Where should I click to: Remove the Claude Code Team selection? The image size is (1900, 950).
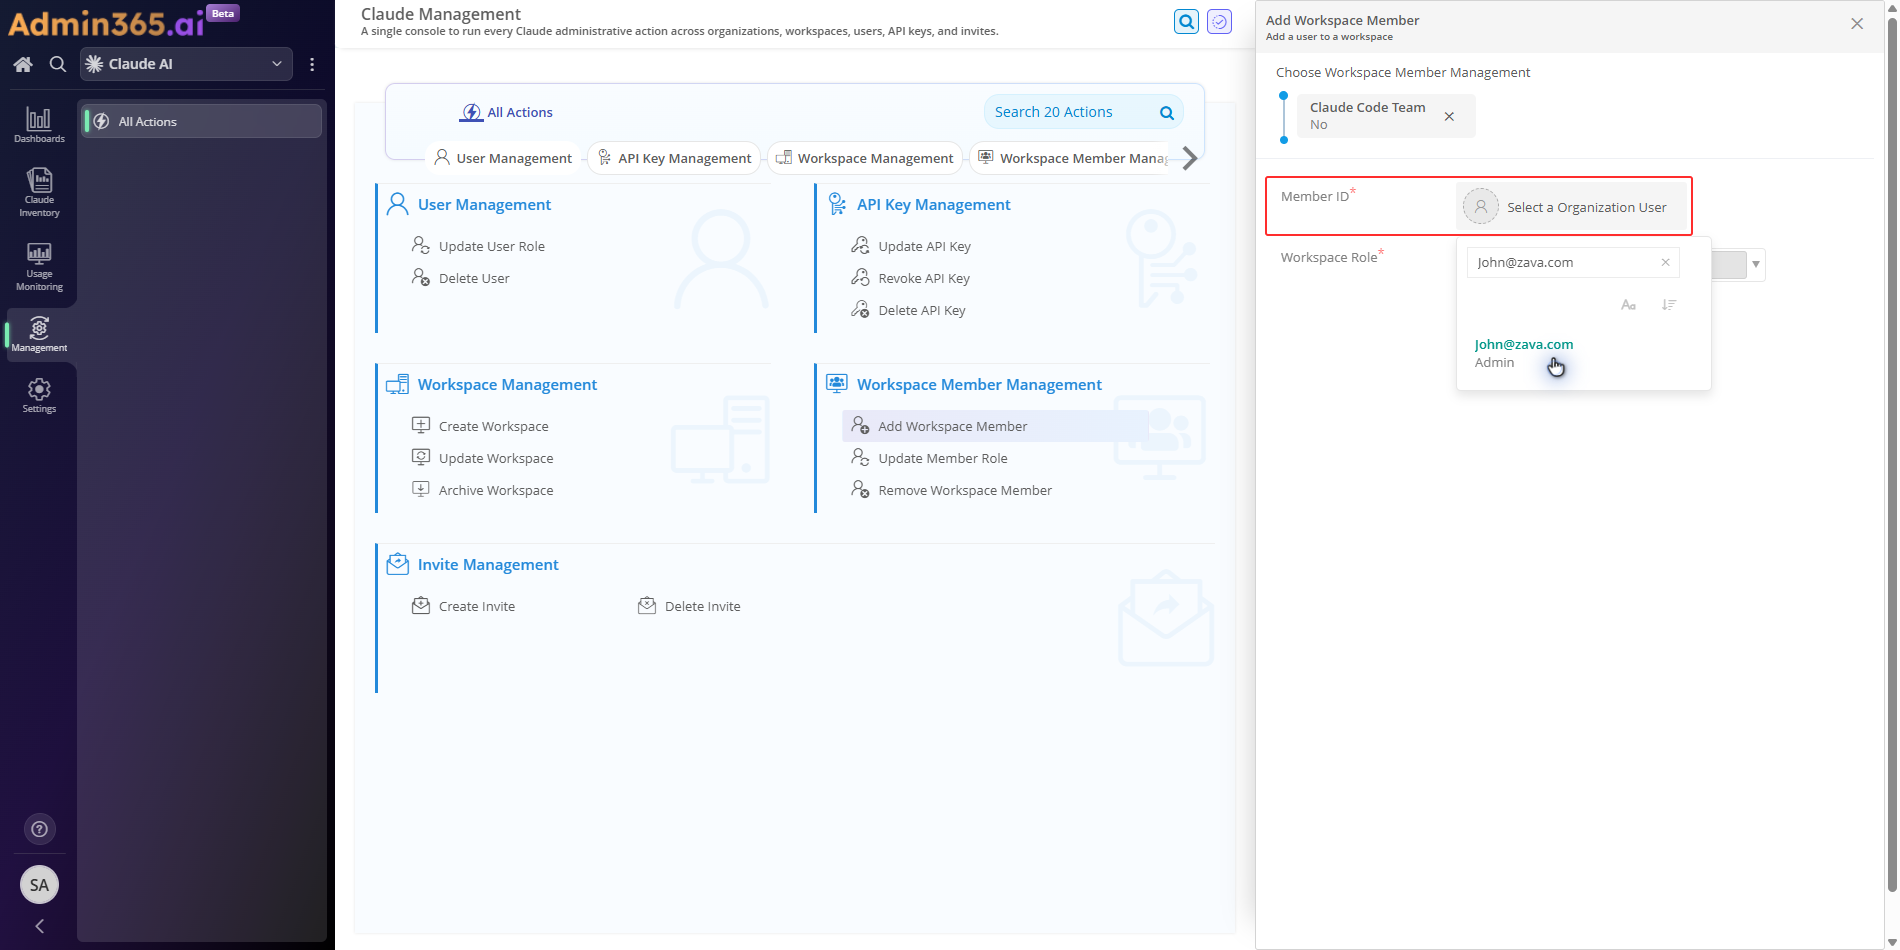click(x=1449, y=116)
